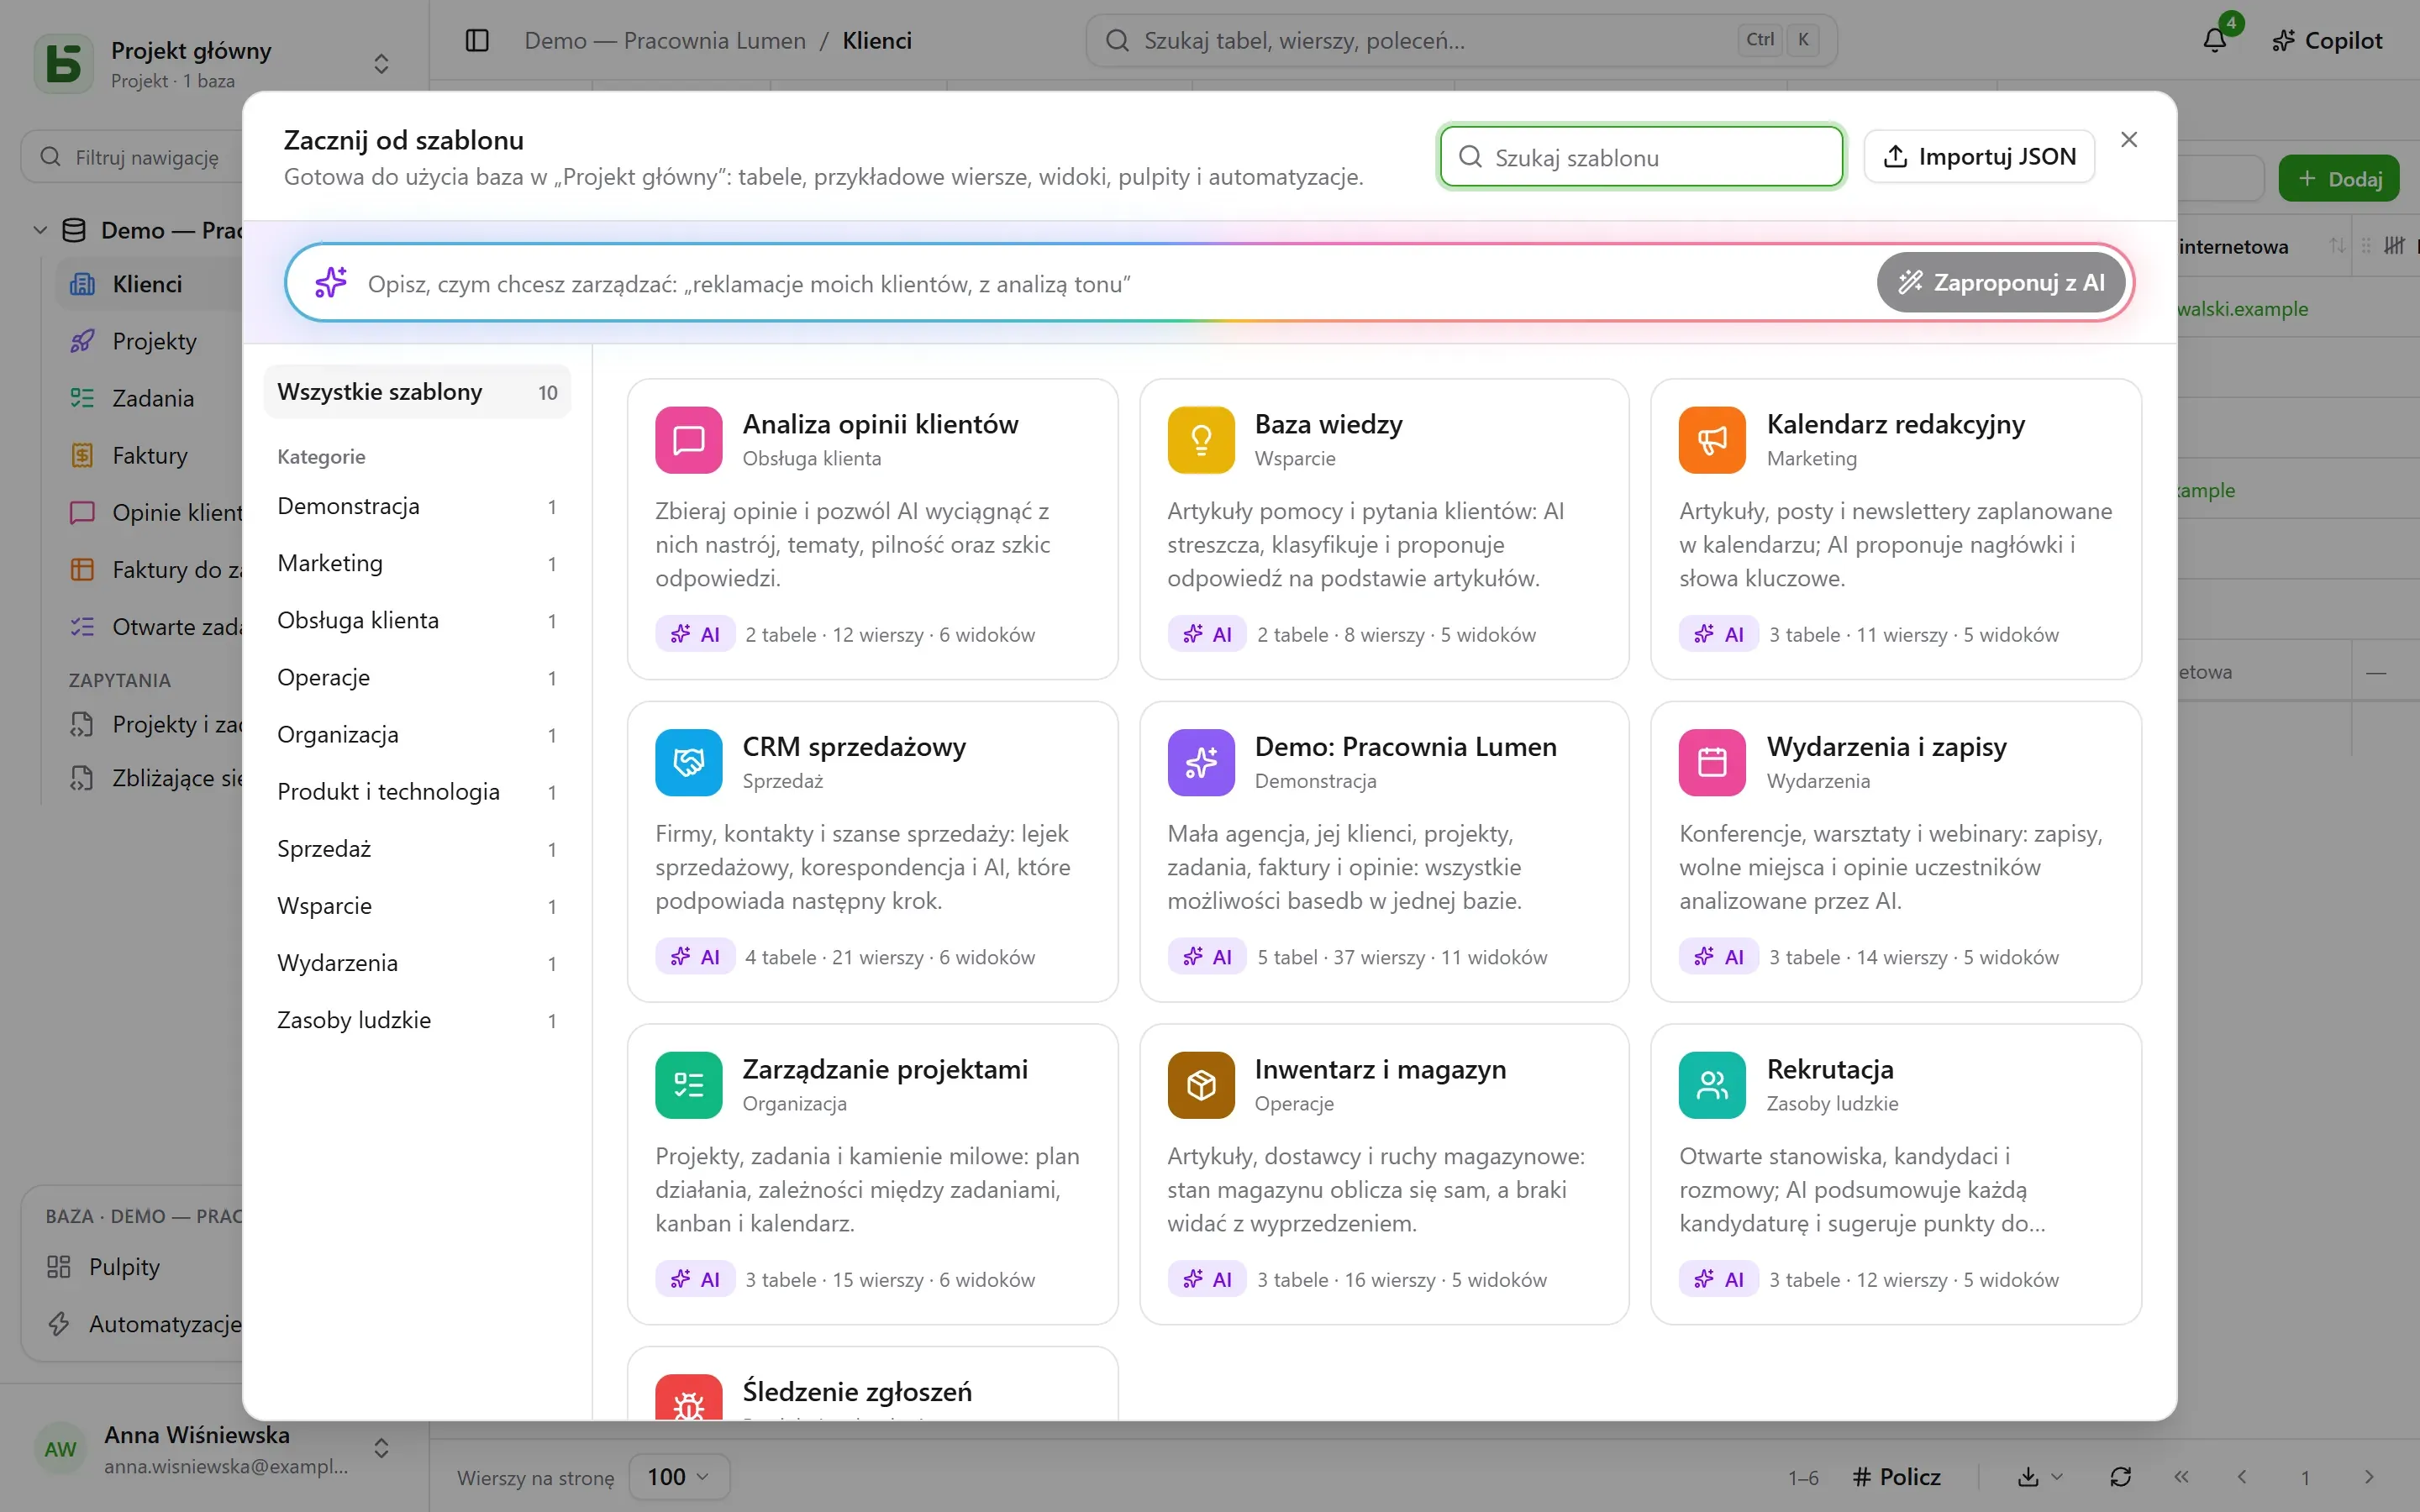Screen dimensions: 2420x1512
Task: Open the rows per page 100 dropdown
Action: coord(678,1477)
